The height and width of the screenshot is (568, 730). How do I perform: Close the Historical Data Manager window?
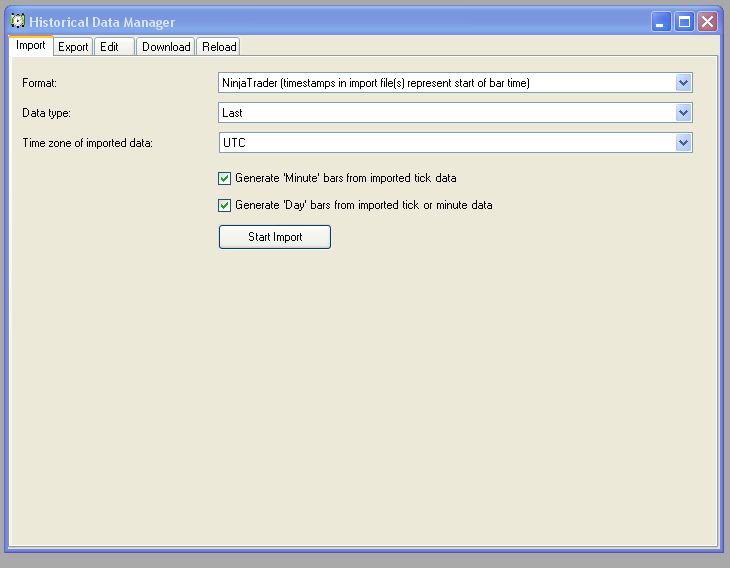point(707,21)
